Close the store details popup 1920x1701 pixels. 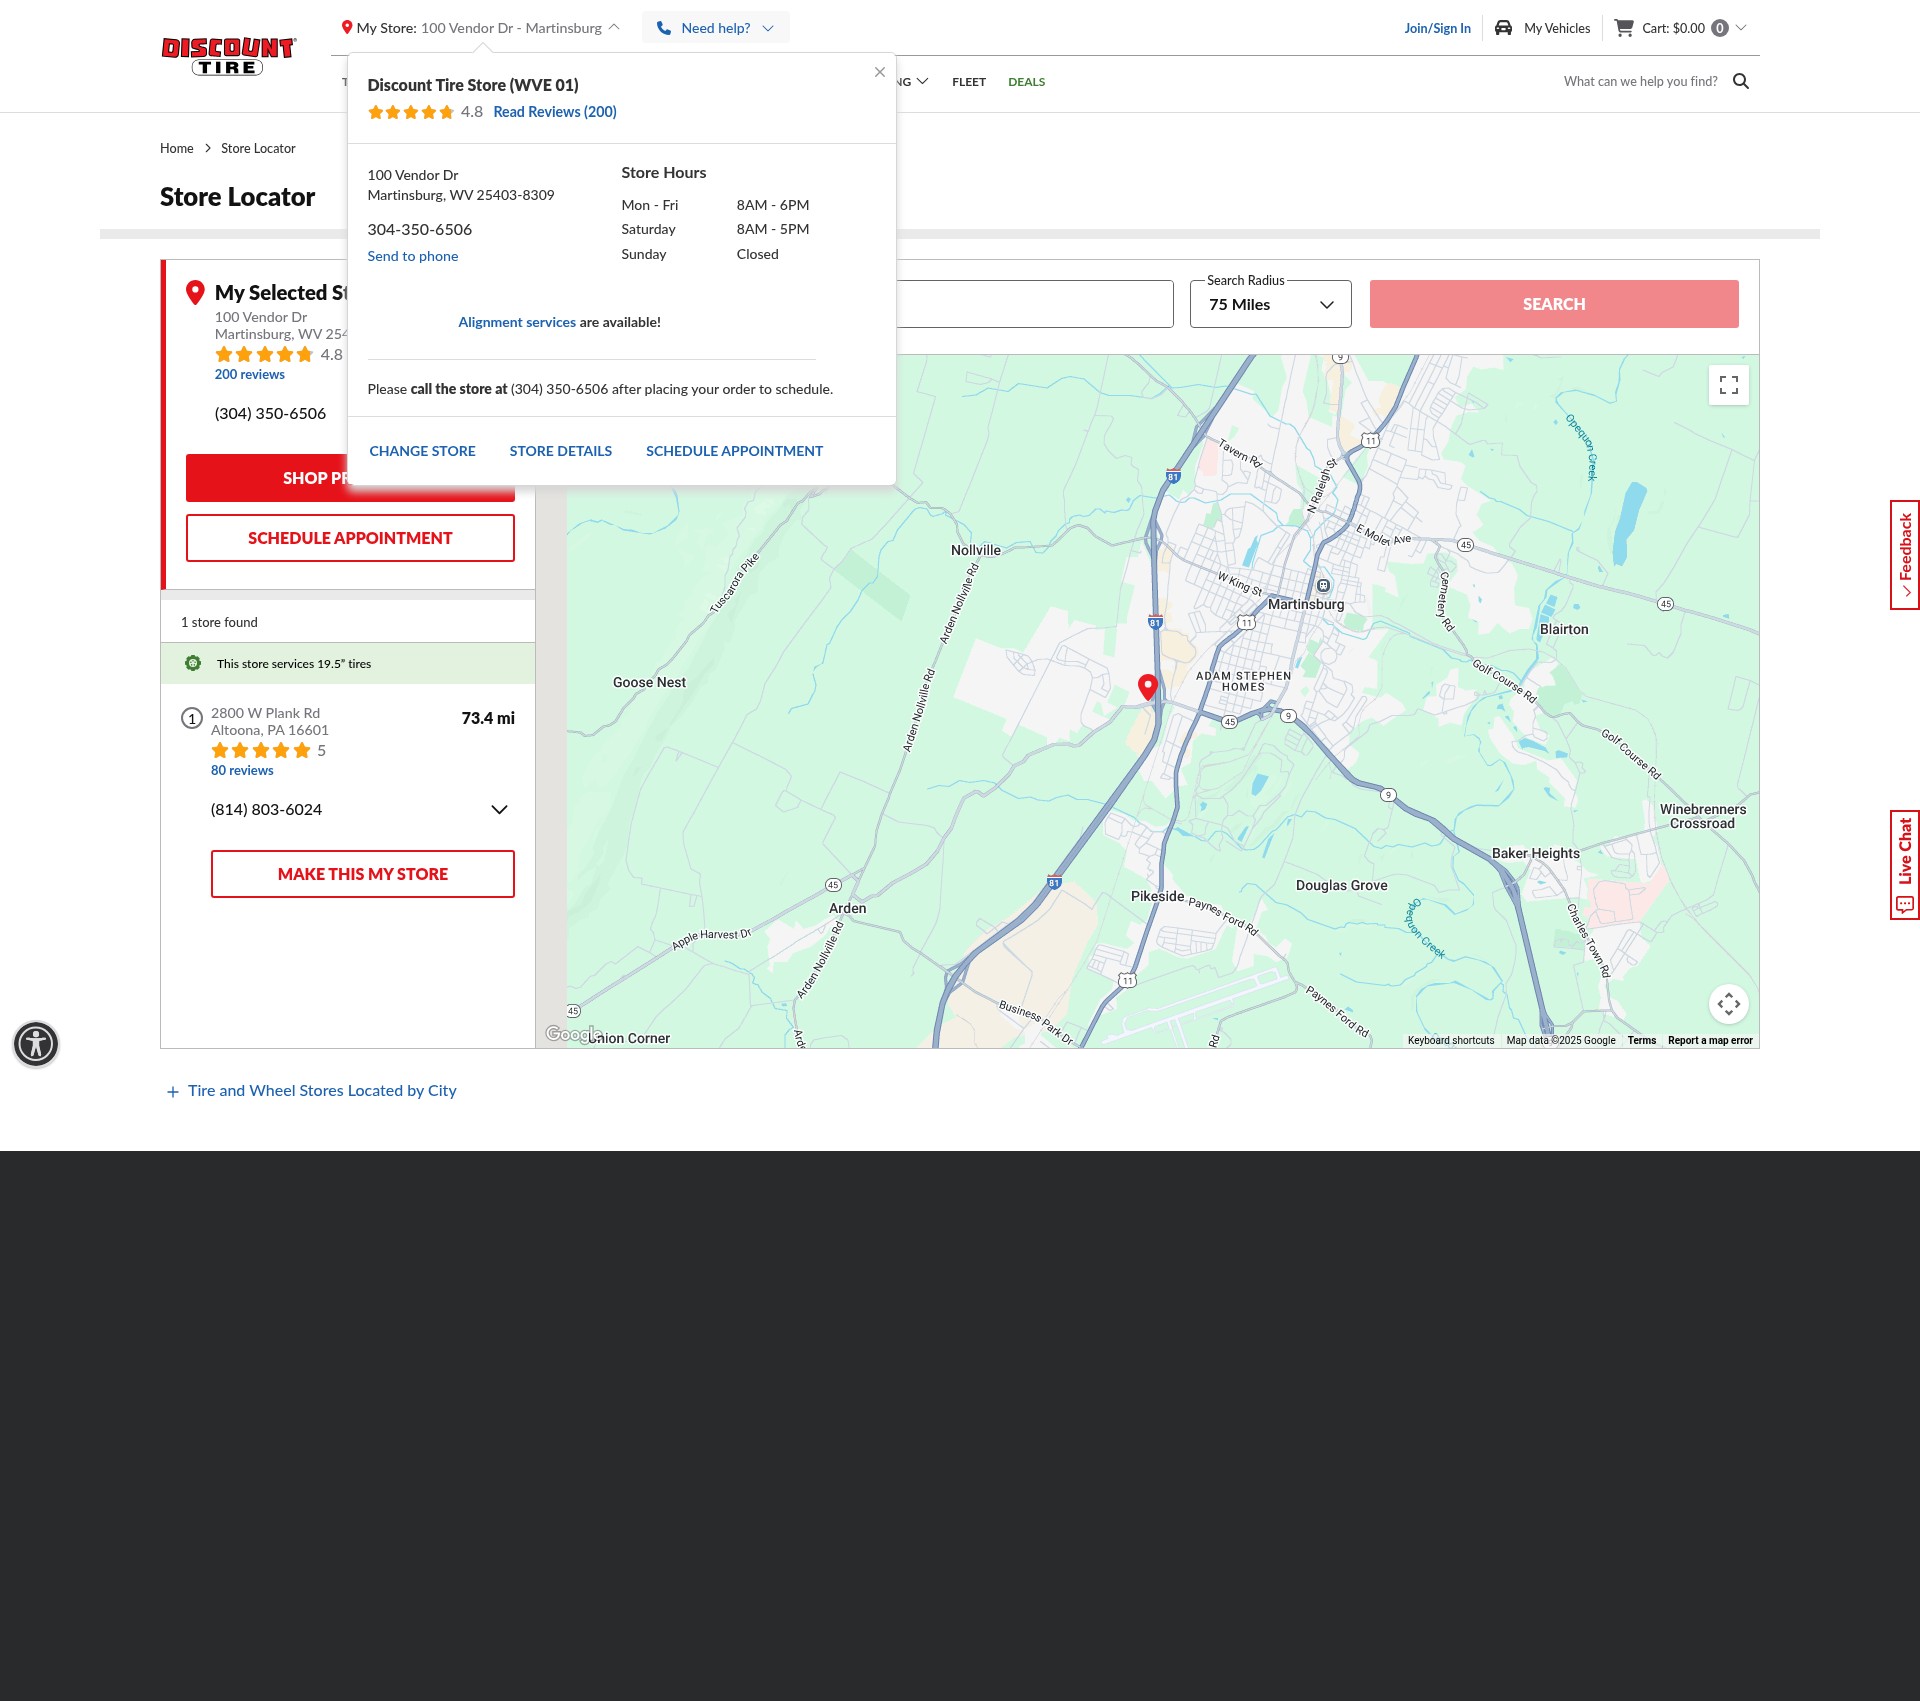click(x=880, y=72)
